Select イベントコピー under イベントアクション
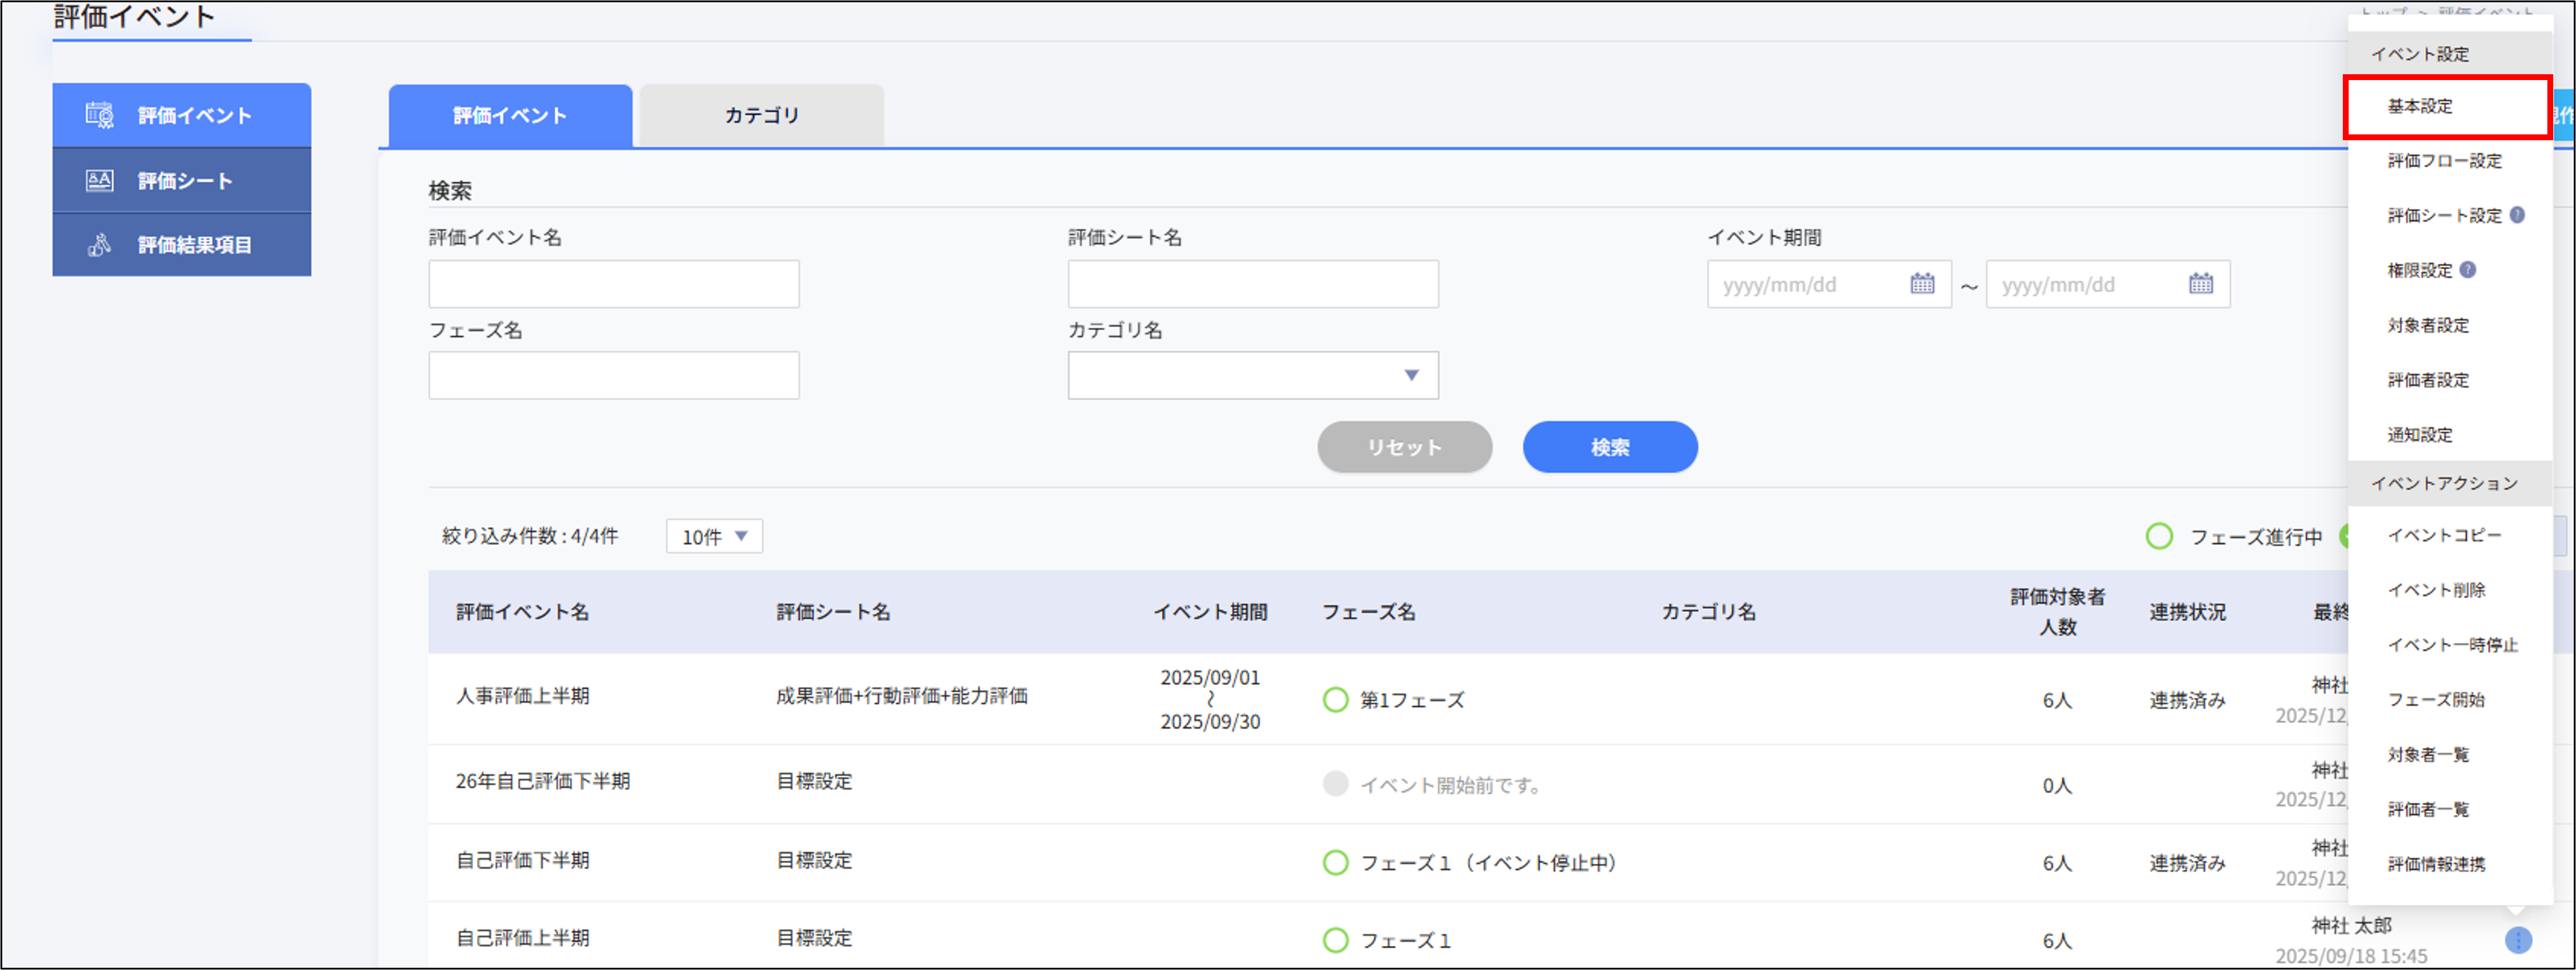This screenshot has width=2576, height=970. tap(2443, 535)
